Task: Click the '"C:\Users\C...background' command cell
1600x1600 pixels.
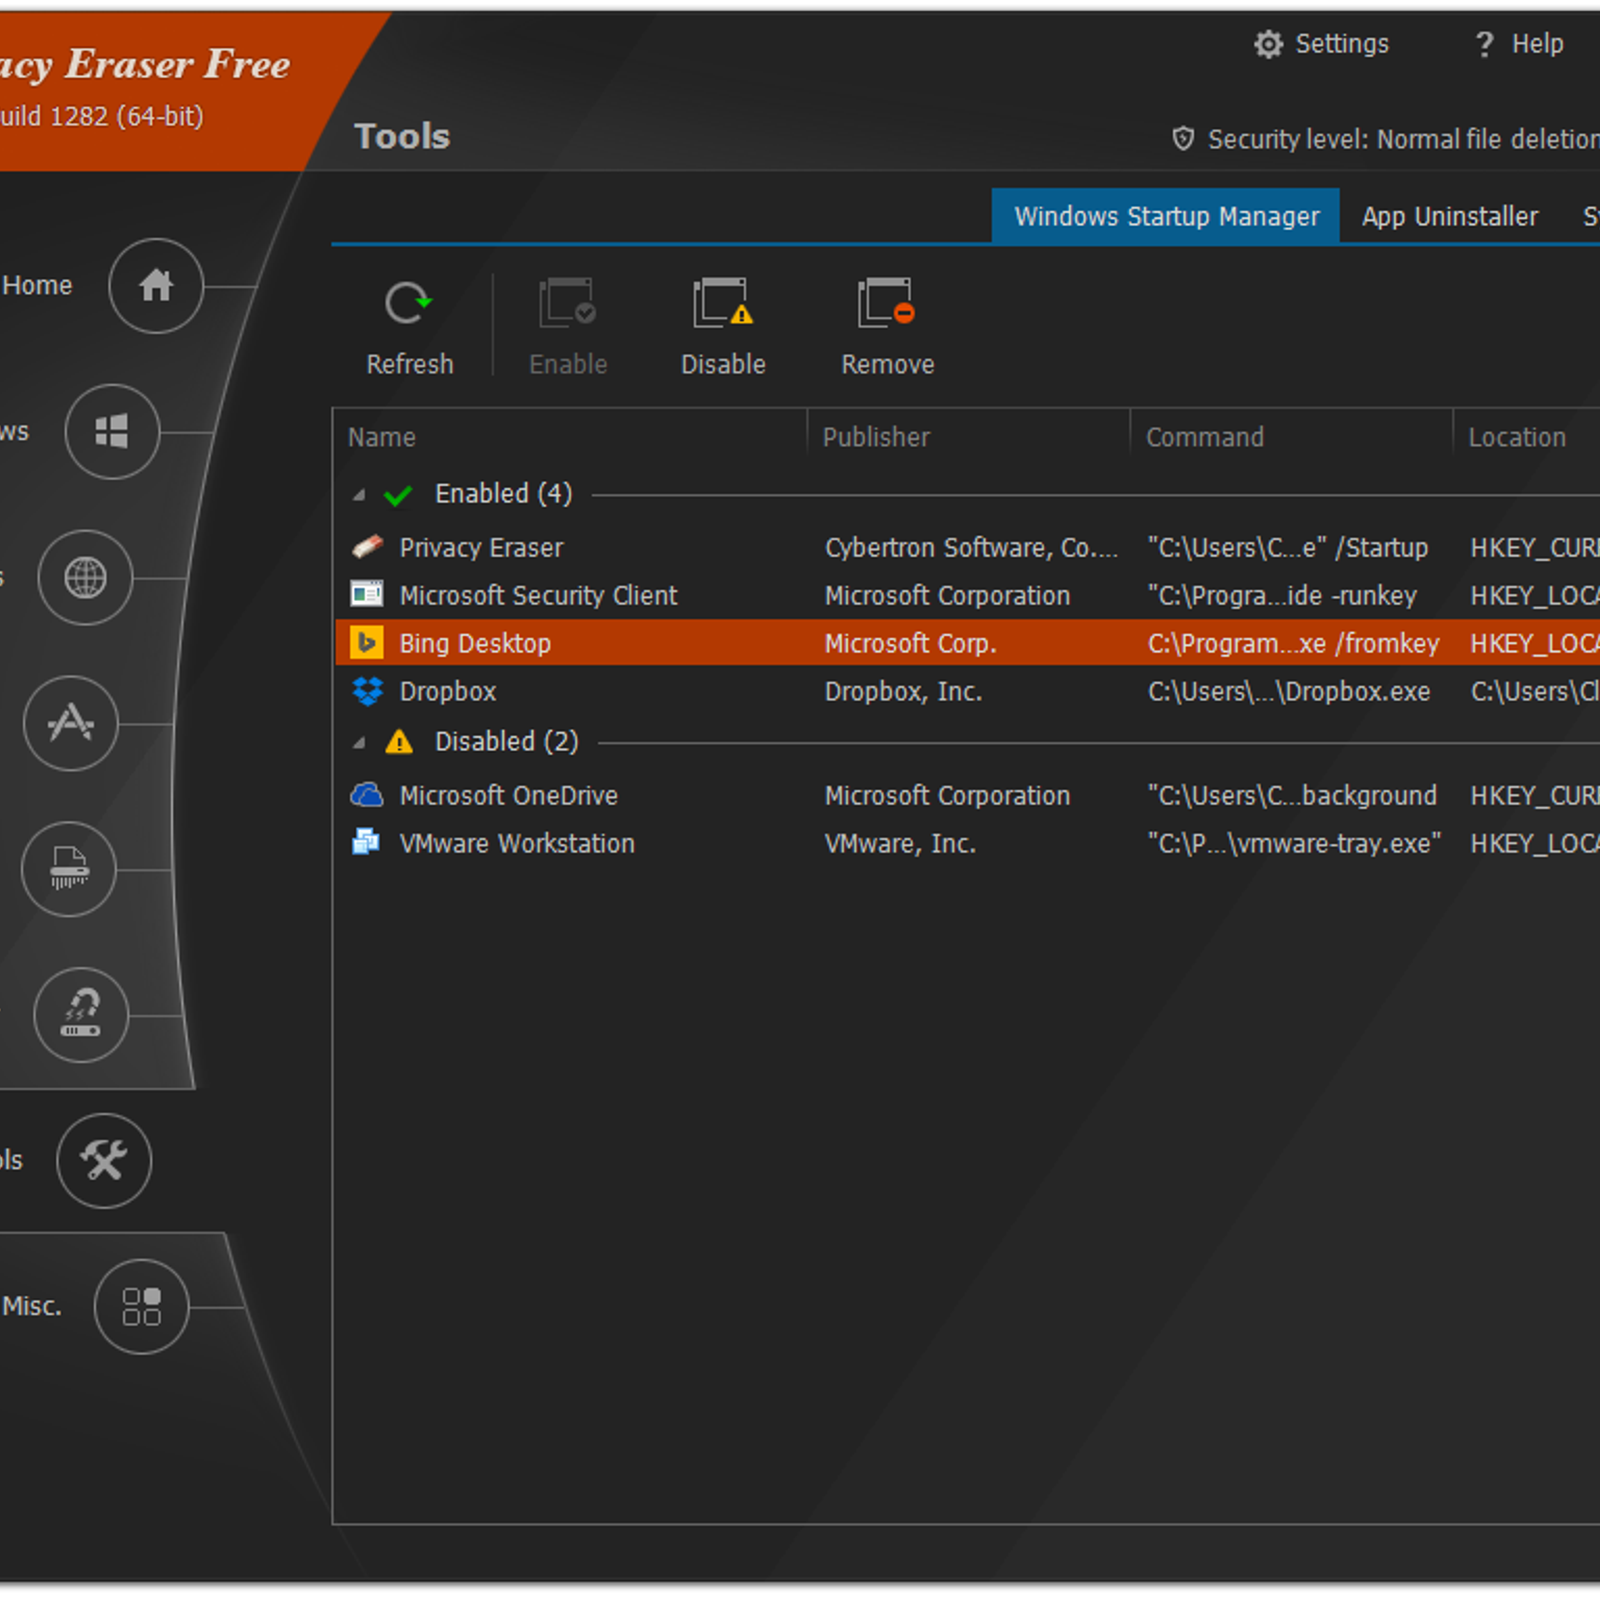Action: point(1292,795)
